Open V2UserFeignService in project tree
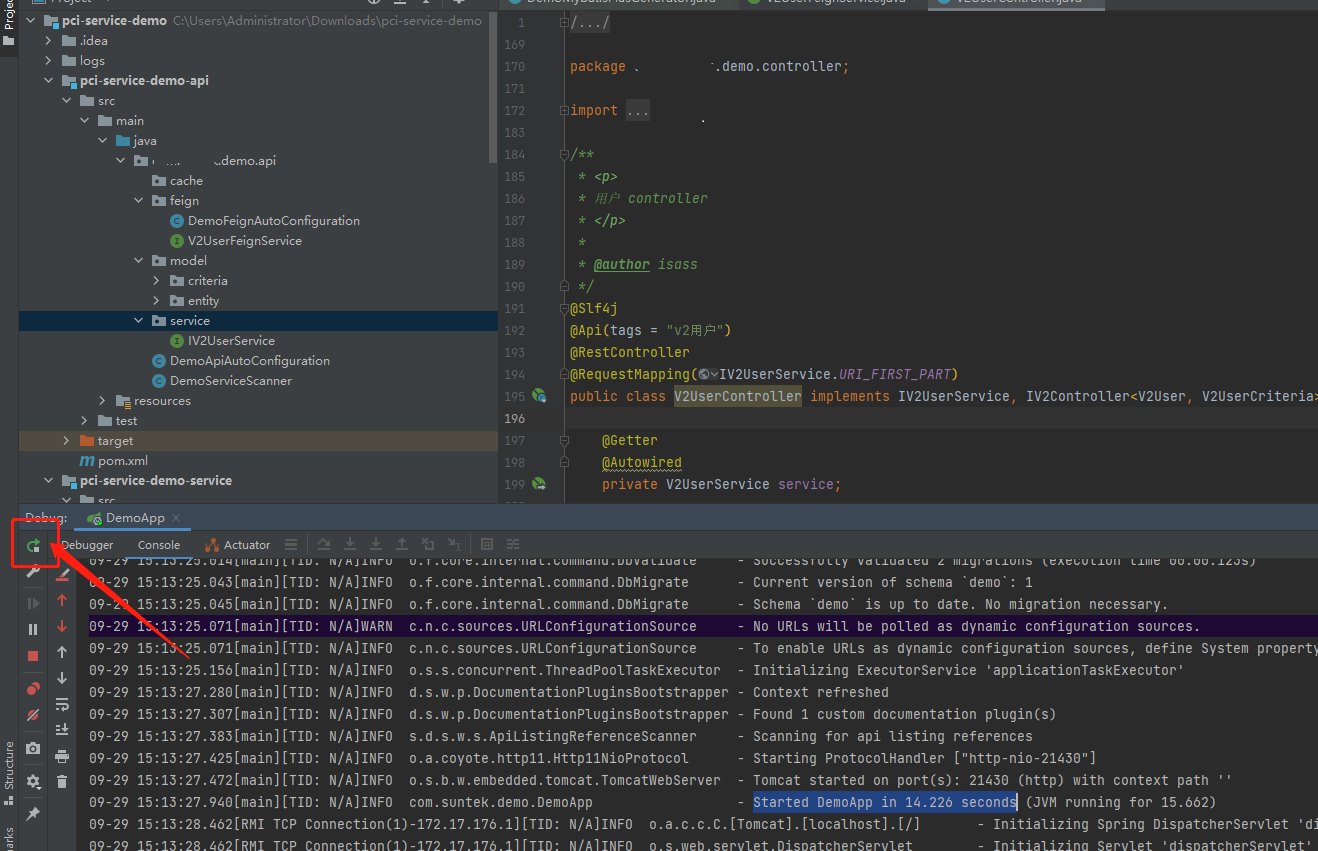Image resolution: width=1318 pixels, height=851 pixels. 244,241
